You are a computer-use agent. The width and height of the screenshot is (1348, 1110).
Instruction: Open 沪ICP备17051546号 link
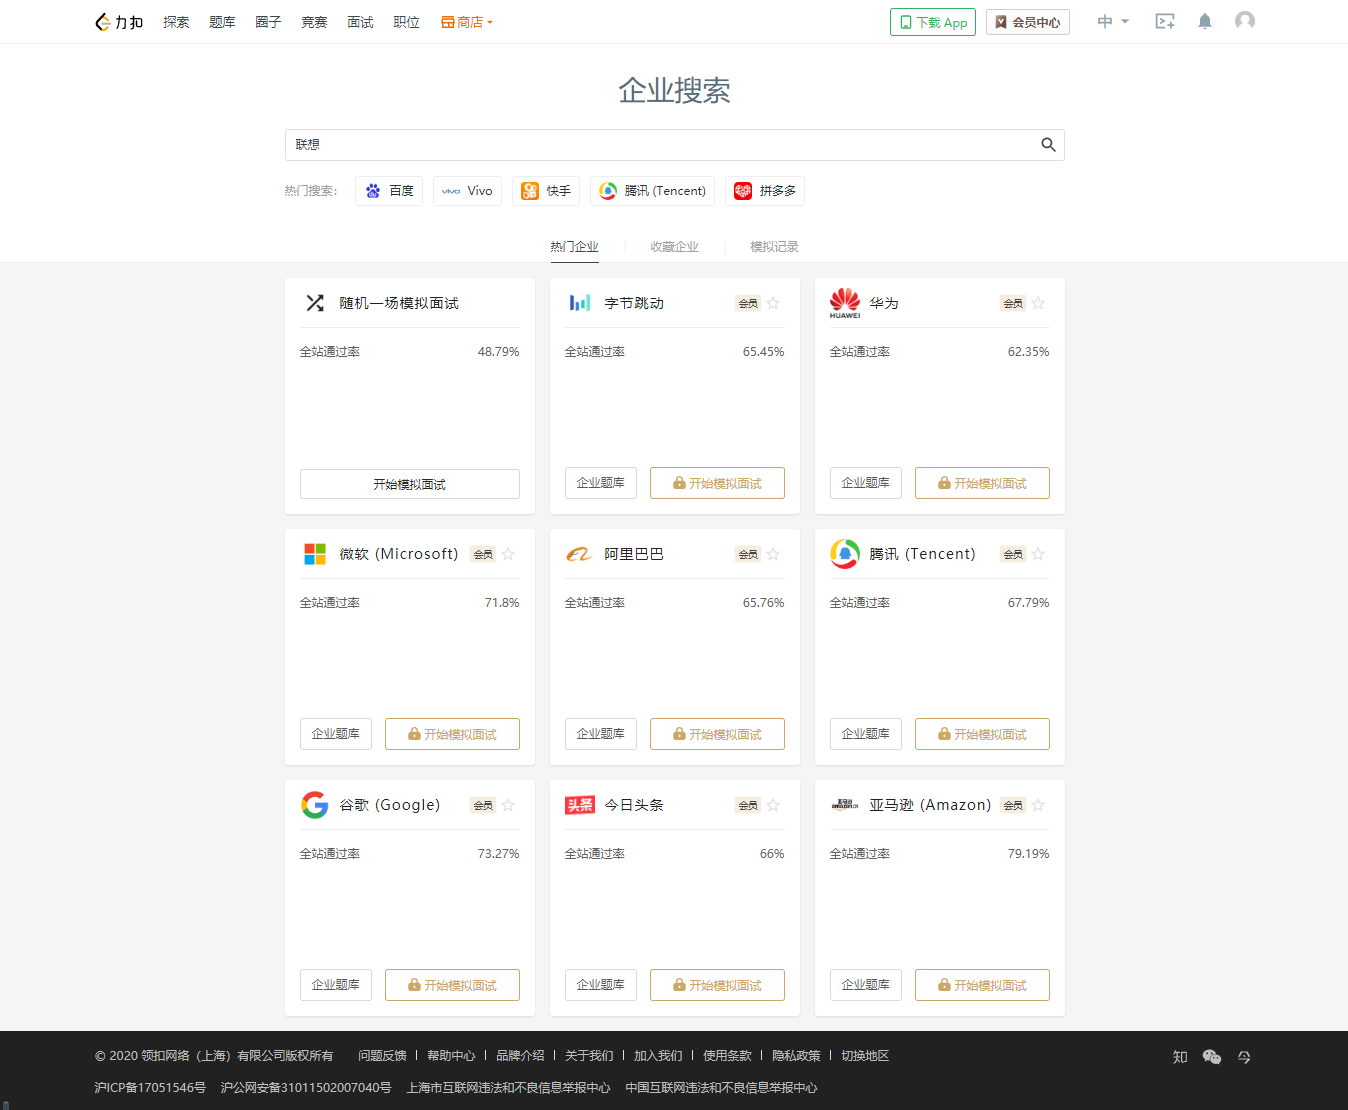[150, 1088]
